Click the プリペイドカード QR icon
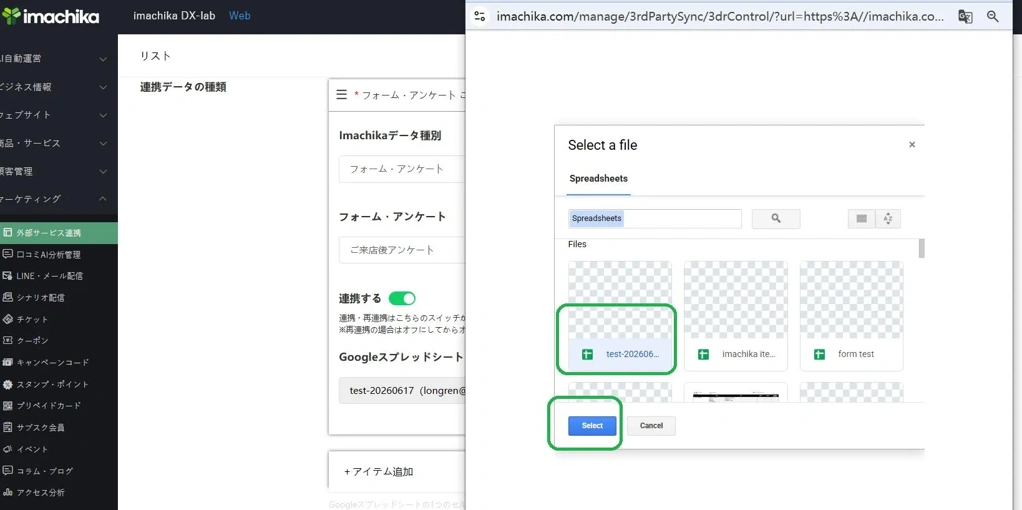The height and width of the screenshot is (510, 1022). point(8,406)
